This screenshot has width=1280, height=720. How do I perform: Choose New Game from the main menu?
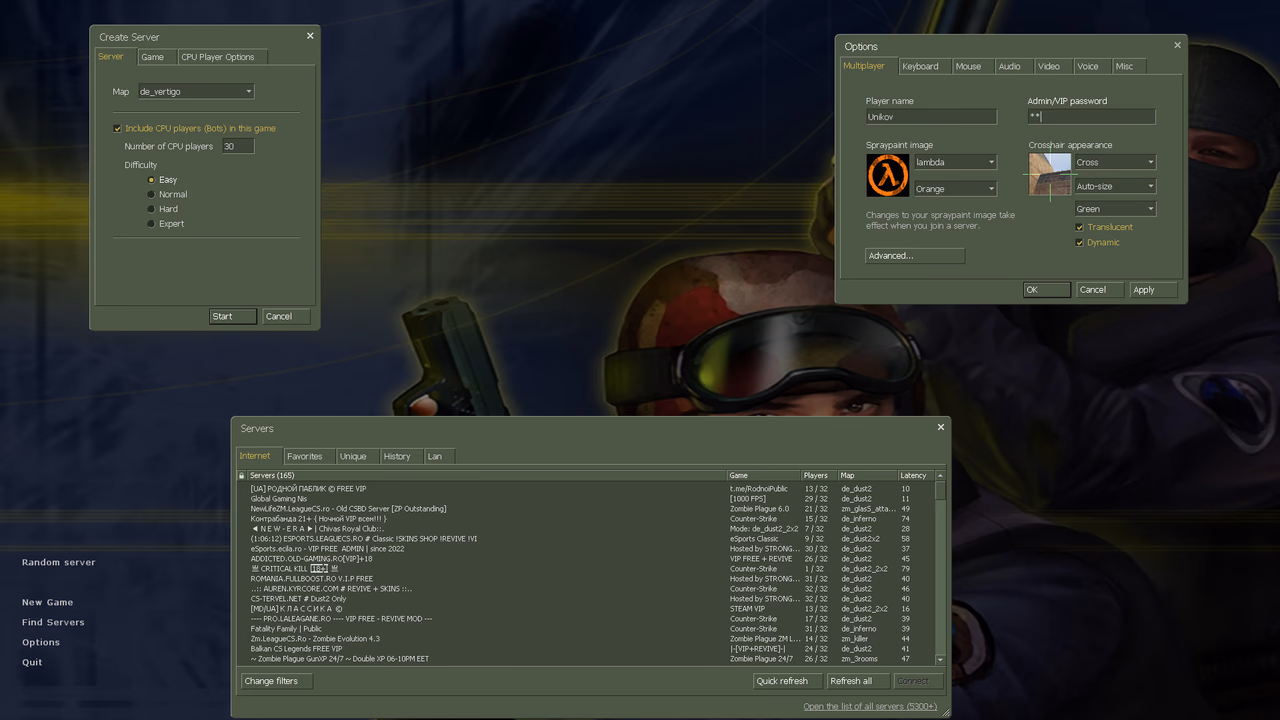click(x=48, y=603)
